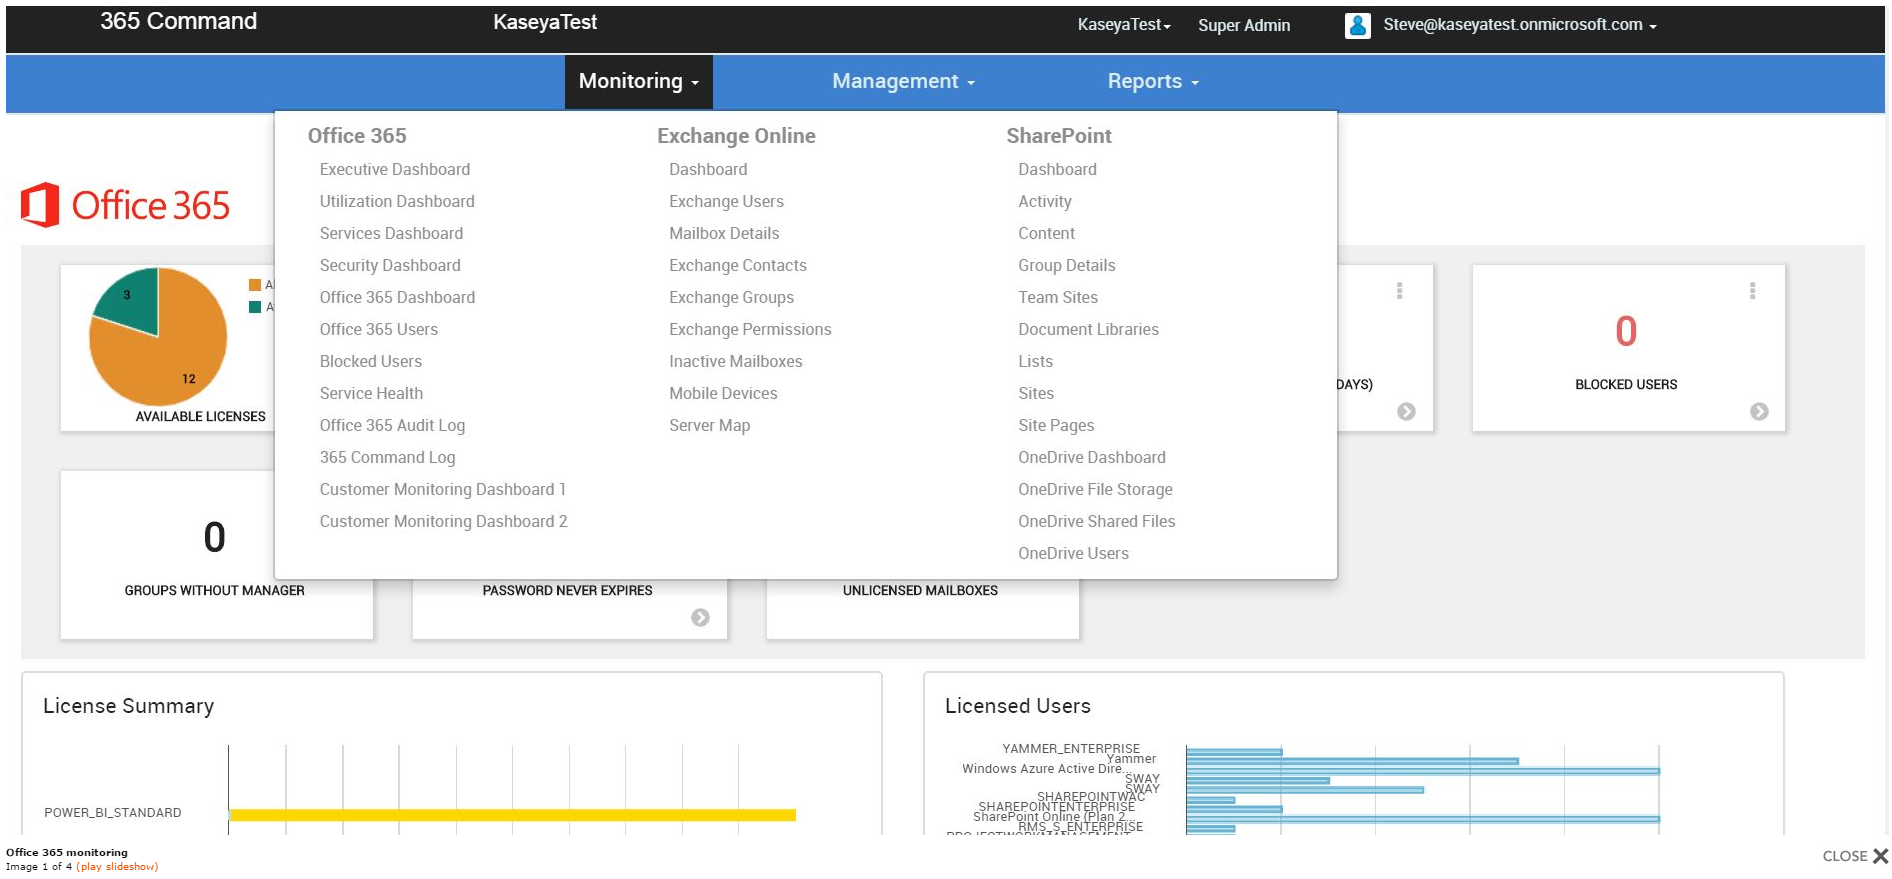This screenshot has height=879, width=1892.
Task: Open the Steve@kaseyatest account dropdown
Action: pyautogui.click(x=1520, y=25)
